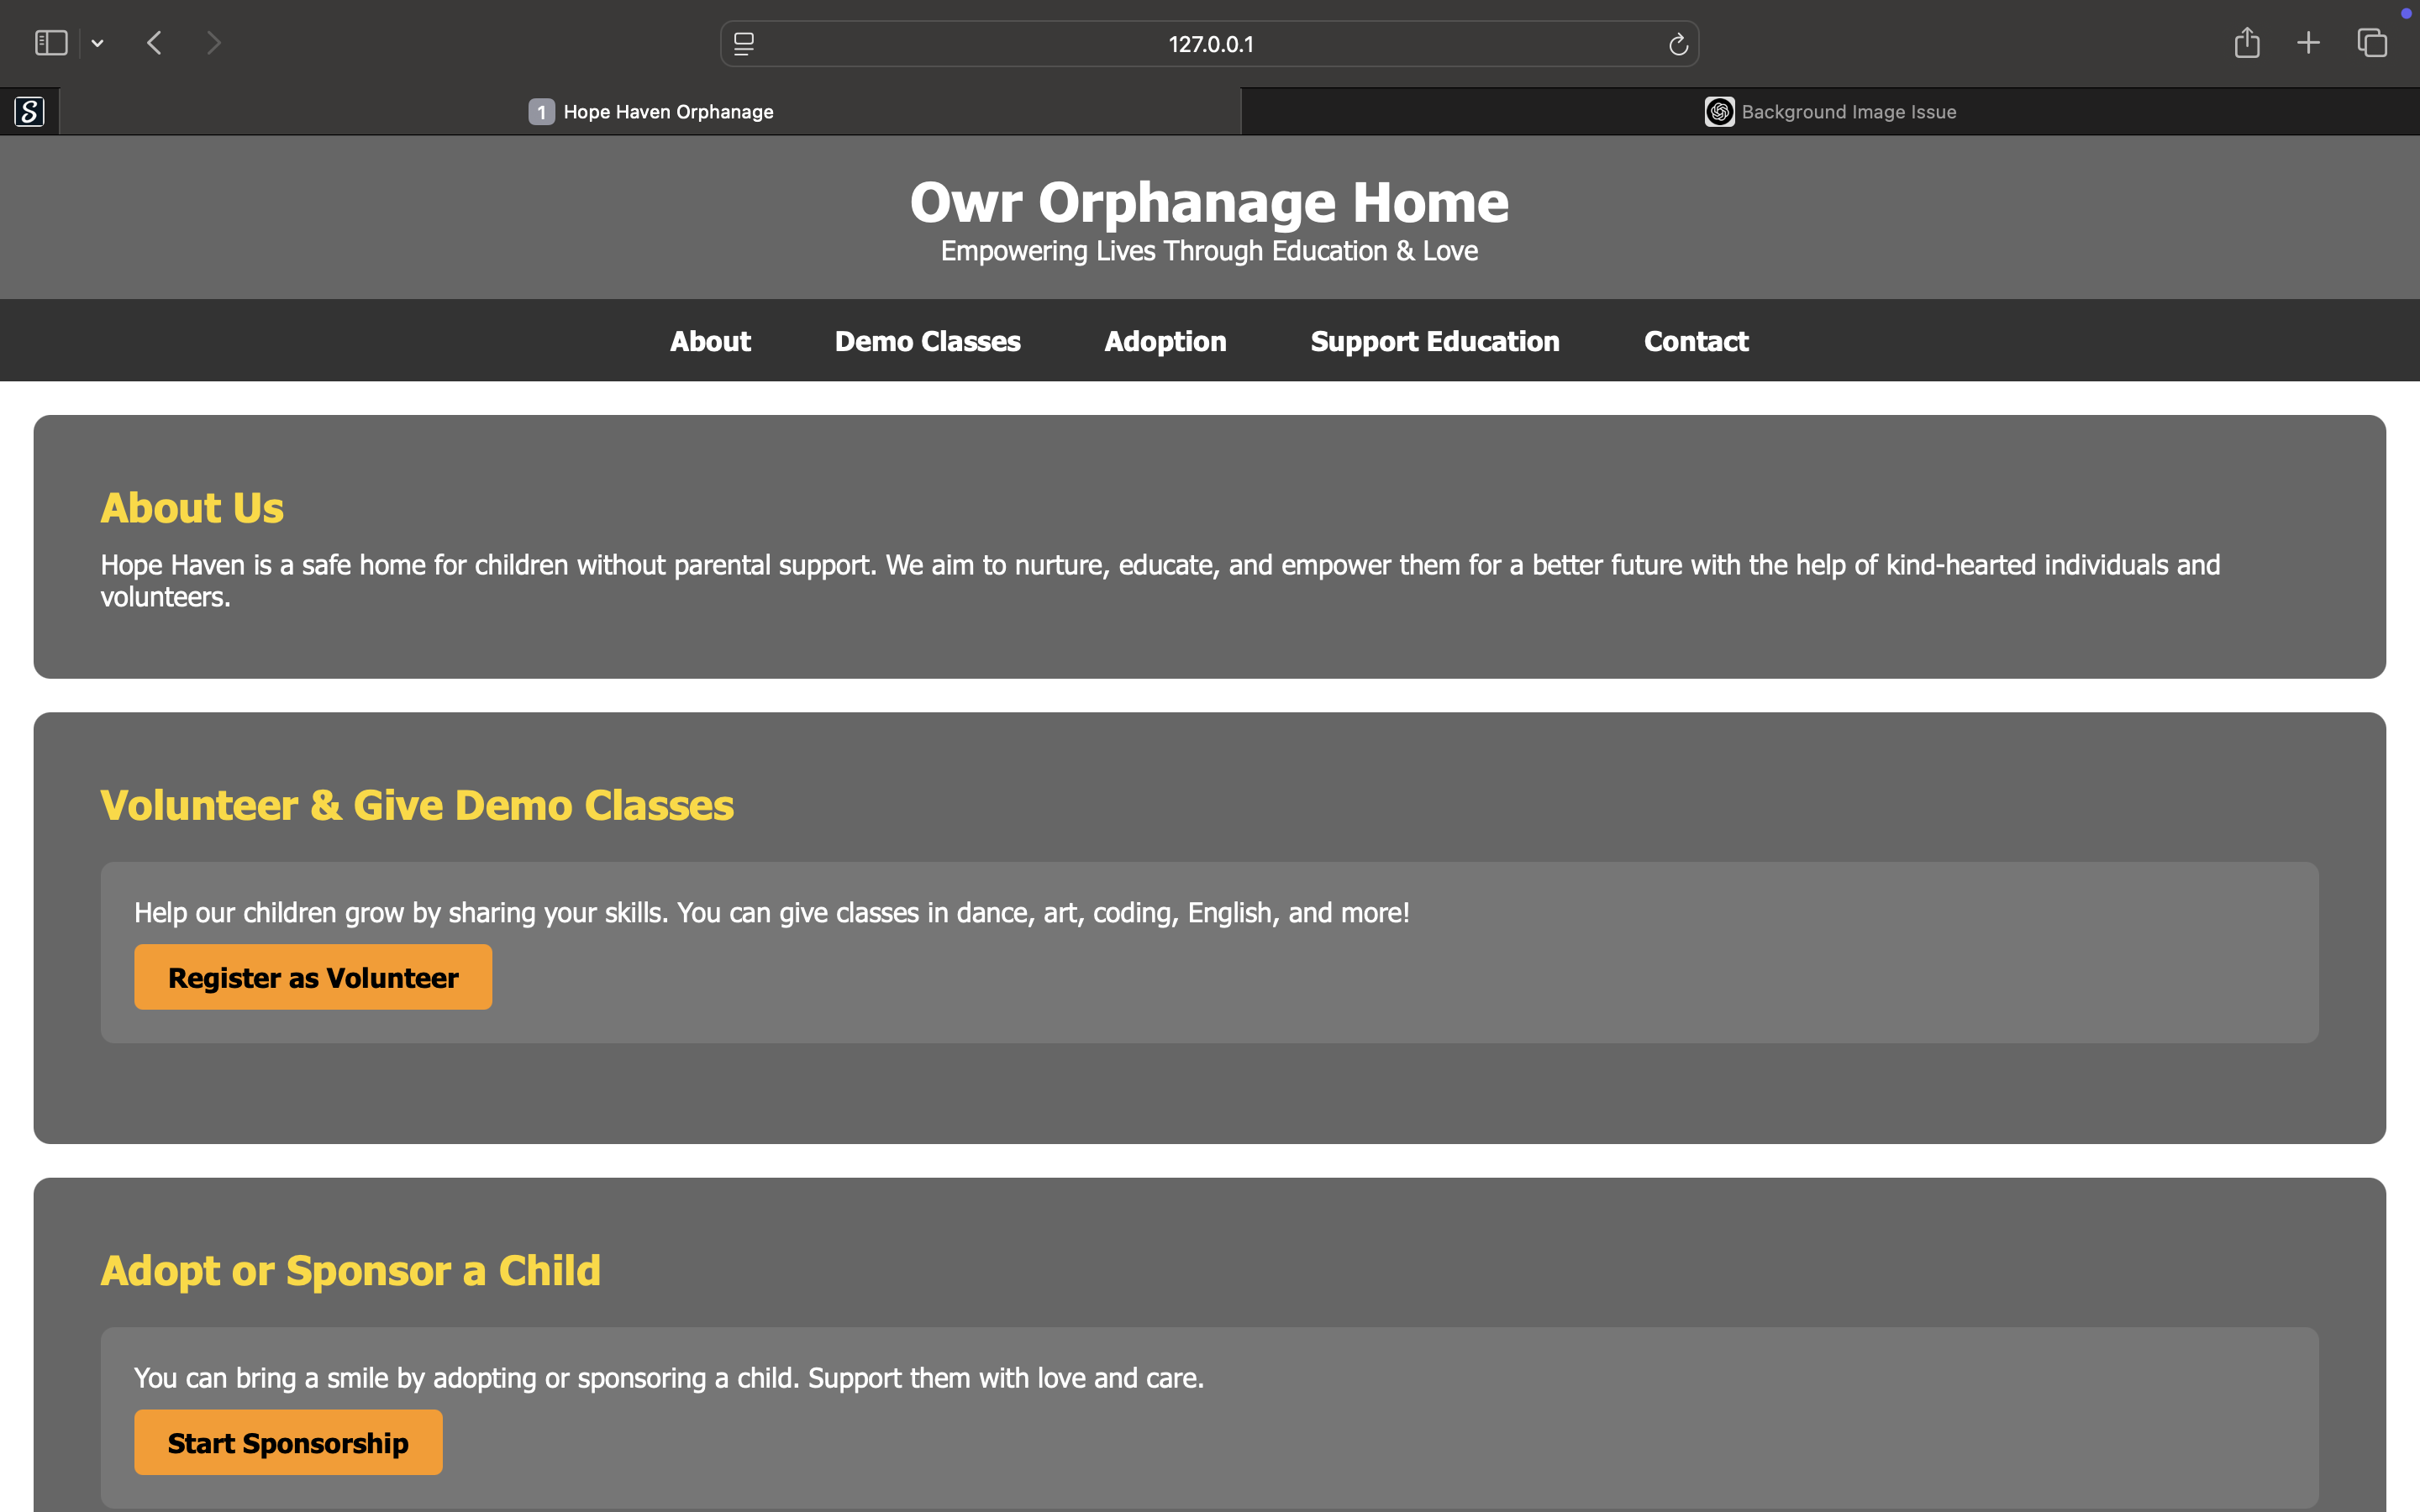Click the forward navigation arrow
2420x1512 pixels.
coord(213,43)
